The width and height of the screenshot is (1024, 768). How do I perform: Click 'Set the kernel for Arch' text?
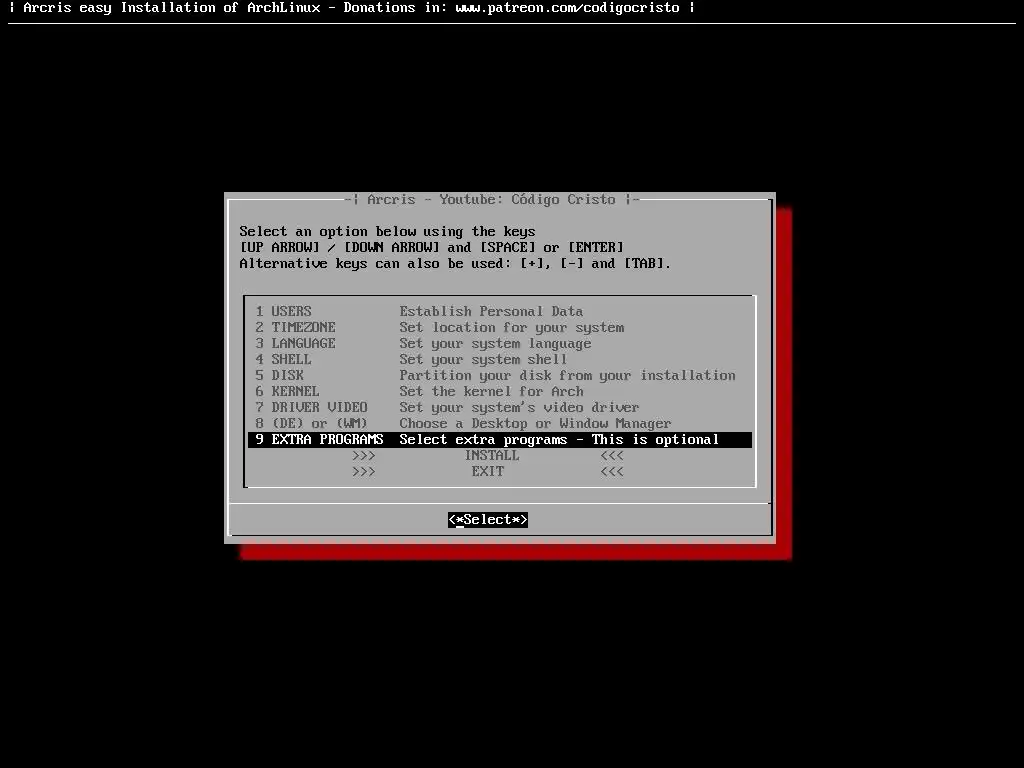tap(491, 392)
